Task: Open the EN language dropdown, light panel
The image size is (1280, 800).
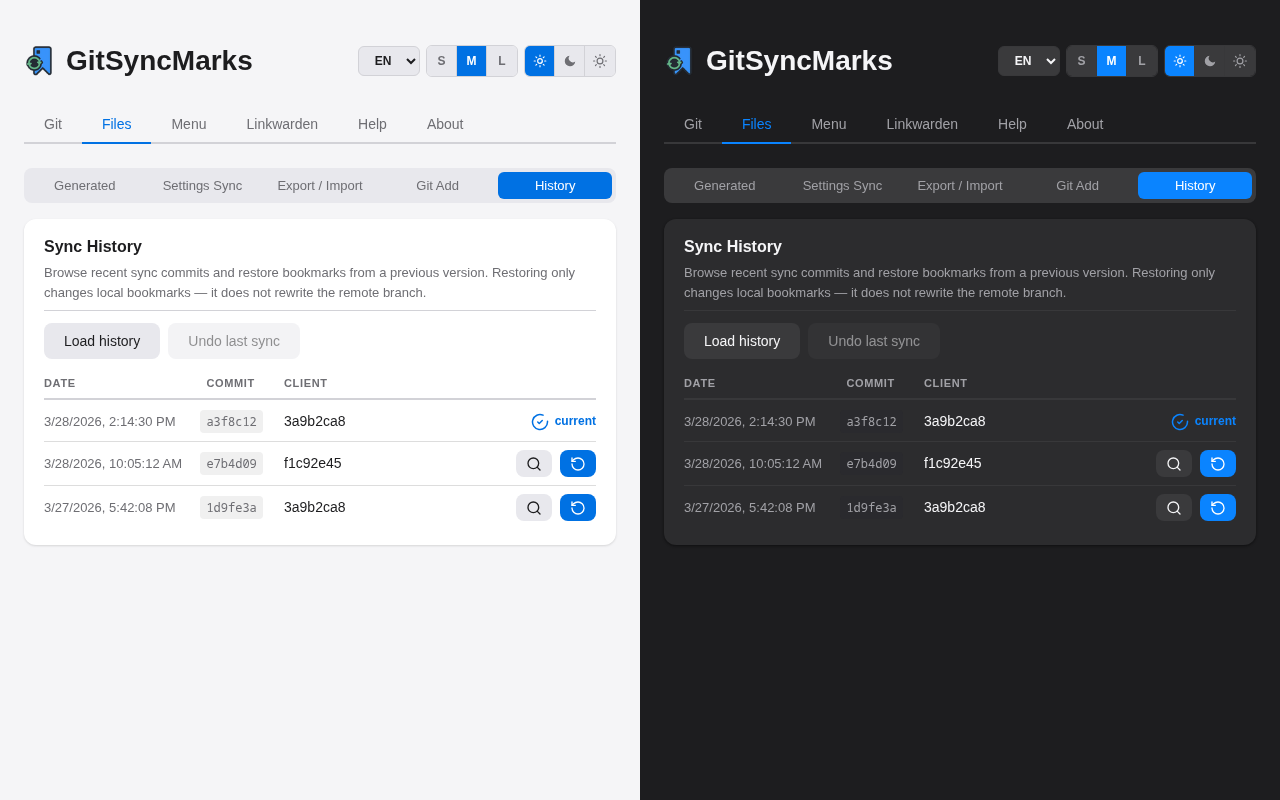Action: point(389,61)
